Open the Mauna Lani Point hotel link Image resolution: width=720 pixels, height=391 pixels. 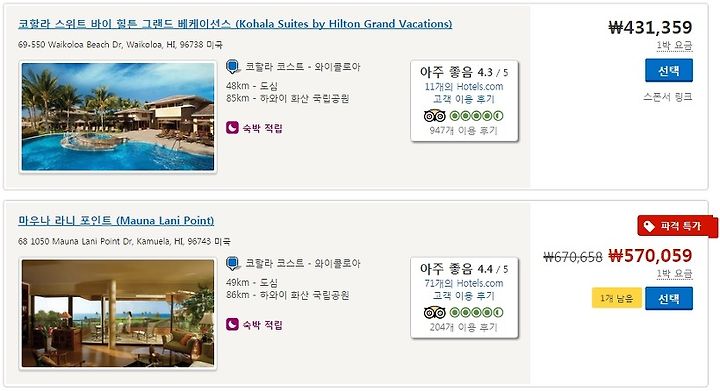pyautogui.click(x=116, y=221)
